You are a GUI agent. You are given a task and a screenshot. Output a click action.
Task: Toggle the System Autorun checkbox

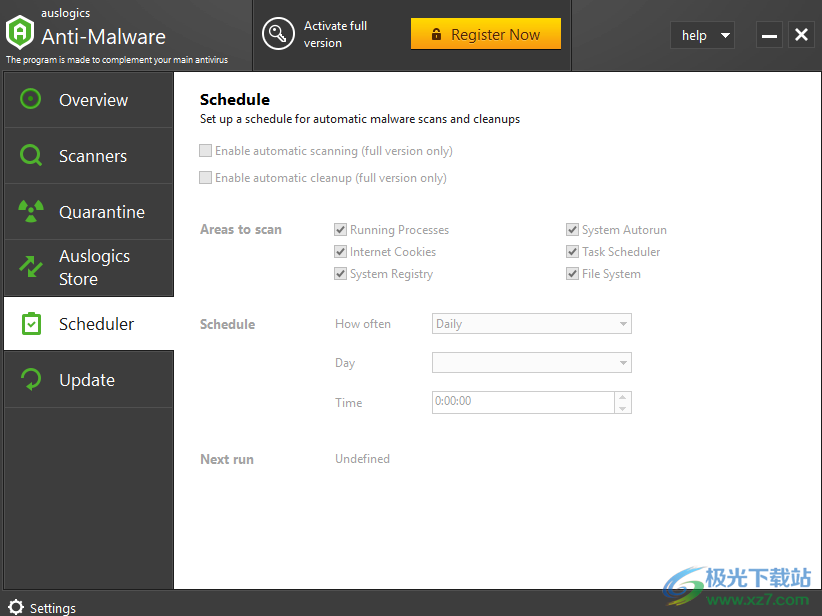pyautogui.click(x=572, y=230)
